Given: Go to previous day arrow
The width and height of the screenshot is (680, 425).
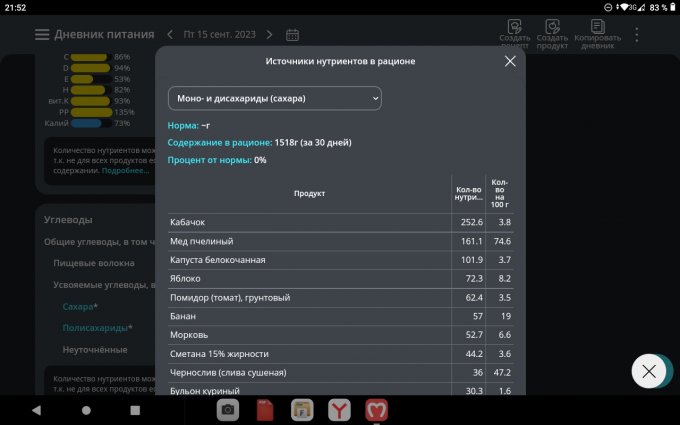Looking at the screenshot, I should [x=170, y=35].
